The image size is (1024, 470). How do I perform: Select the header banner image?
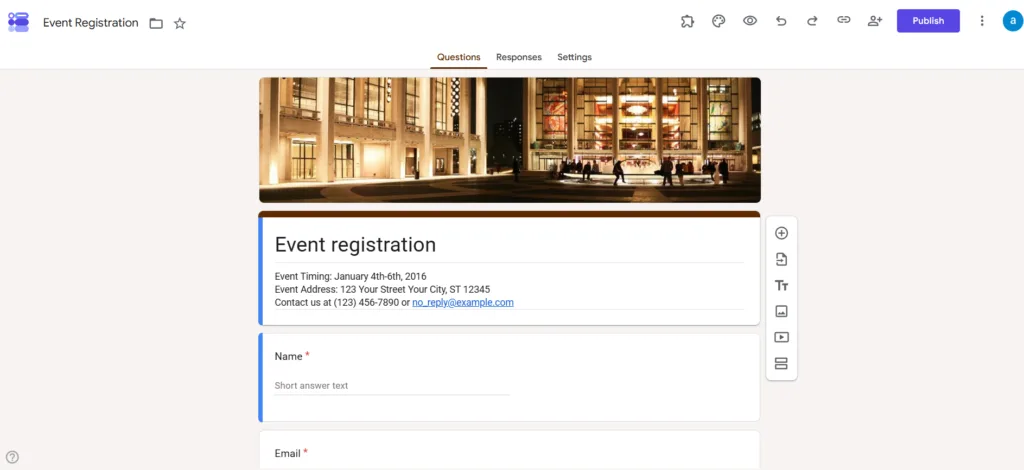pos(509,140)
